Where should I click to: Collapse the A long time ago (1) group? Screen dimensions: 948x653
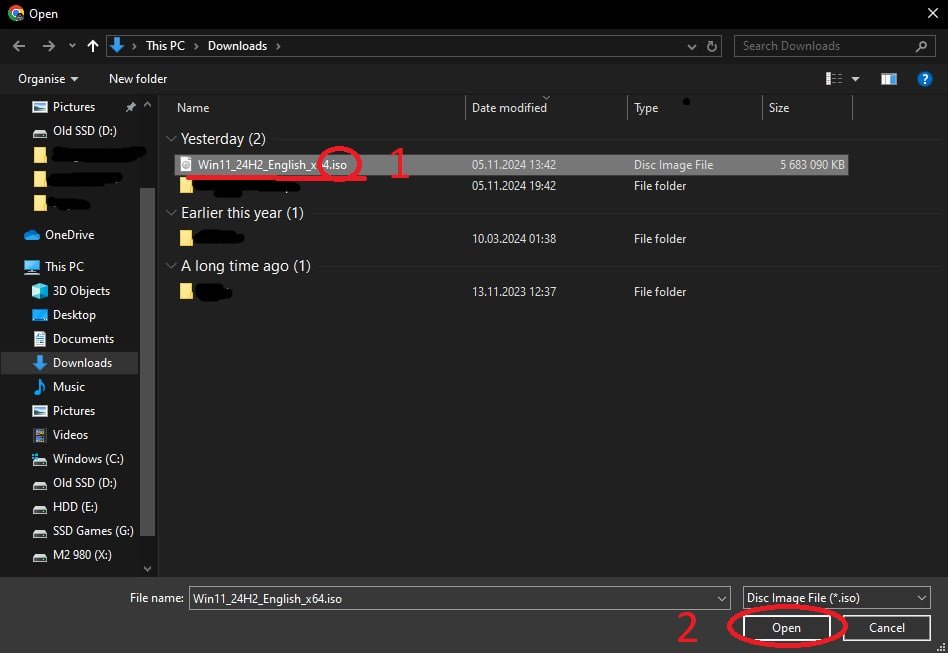point(171,265)
